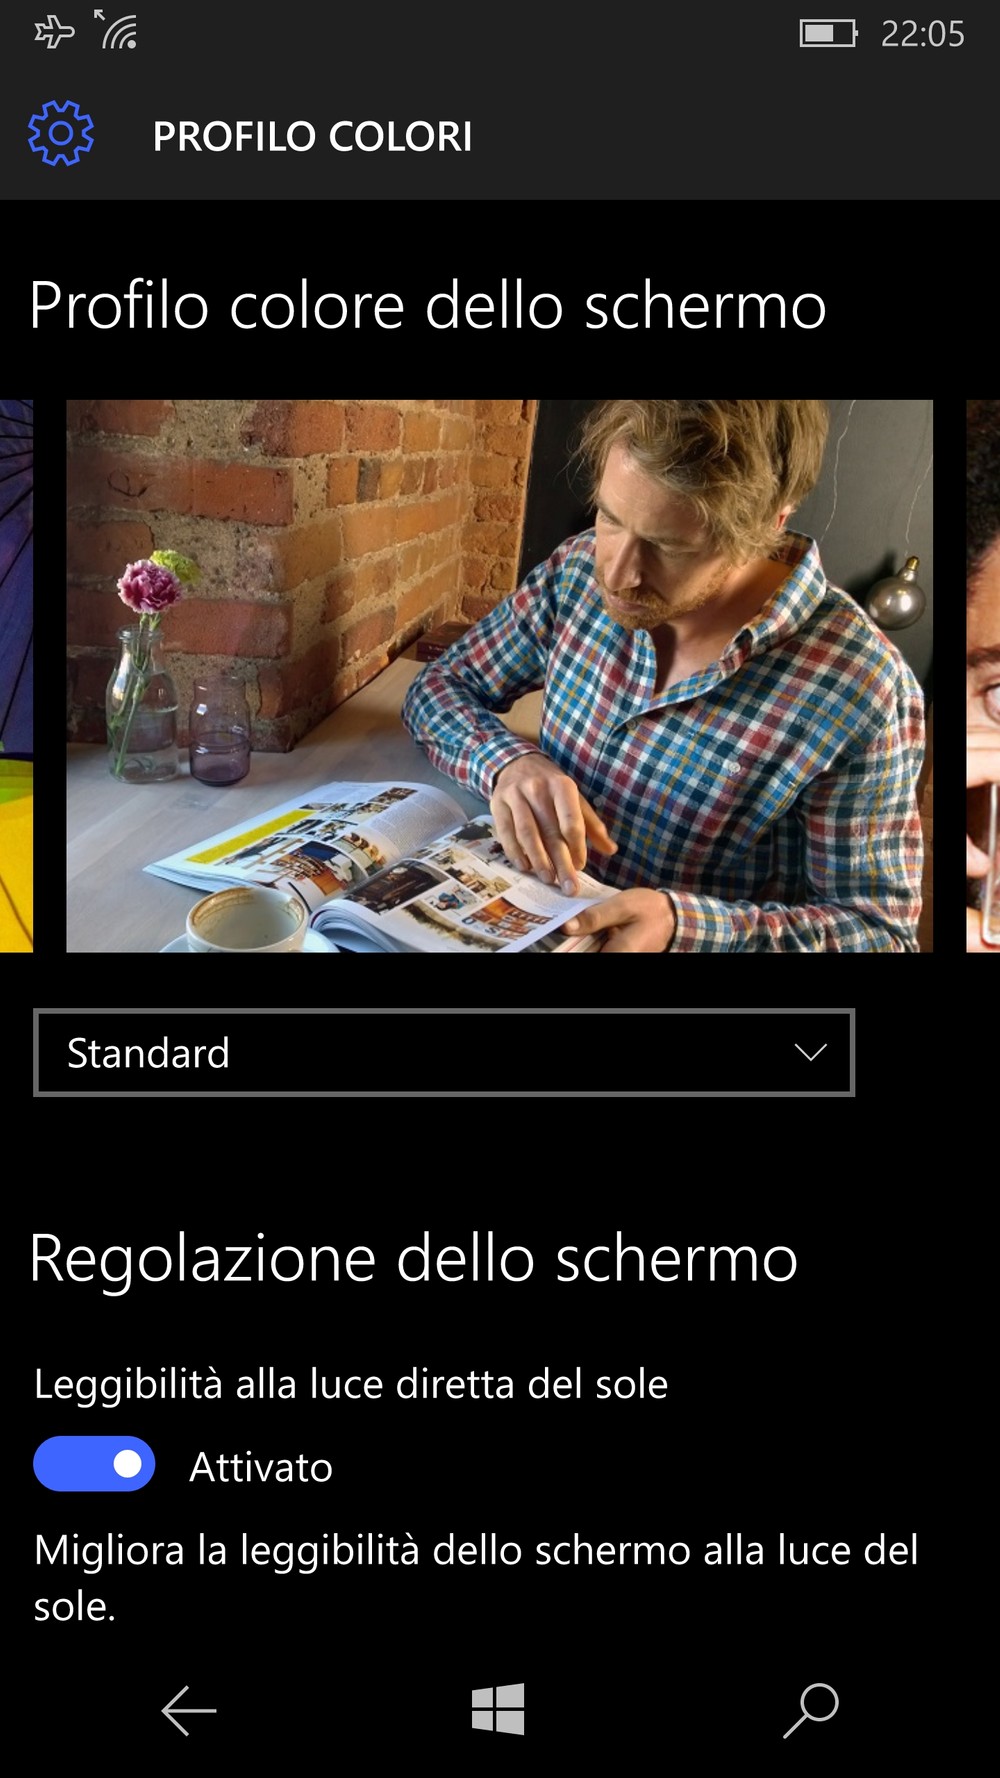
Task: Tap Leggibilità alla luce diretta del sole label
Action: pyautogui.click(x=351, y=1384)
